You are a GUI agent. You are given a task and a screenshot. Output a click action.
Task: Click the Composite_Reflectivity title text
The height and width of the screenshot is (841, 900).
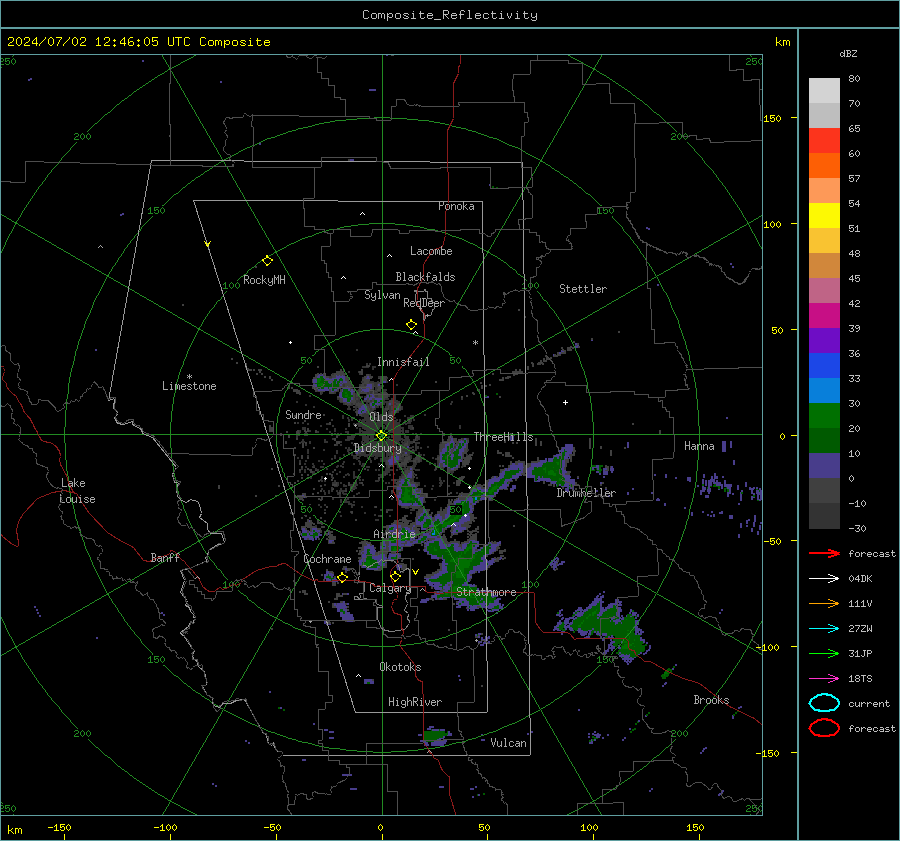pyautogui.click(x=449, y=15)
